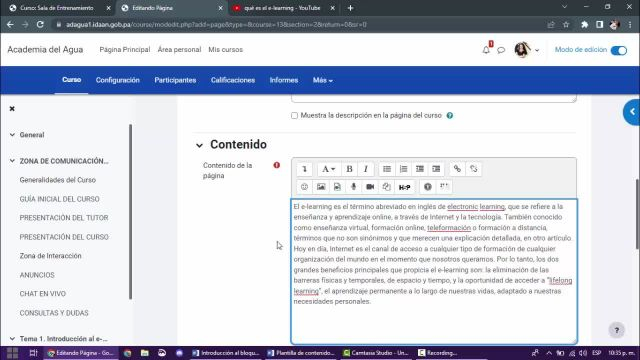The image size is (640, 360).
Task: Open Participantes tab
Action: tap(175, 80)
